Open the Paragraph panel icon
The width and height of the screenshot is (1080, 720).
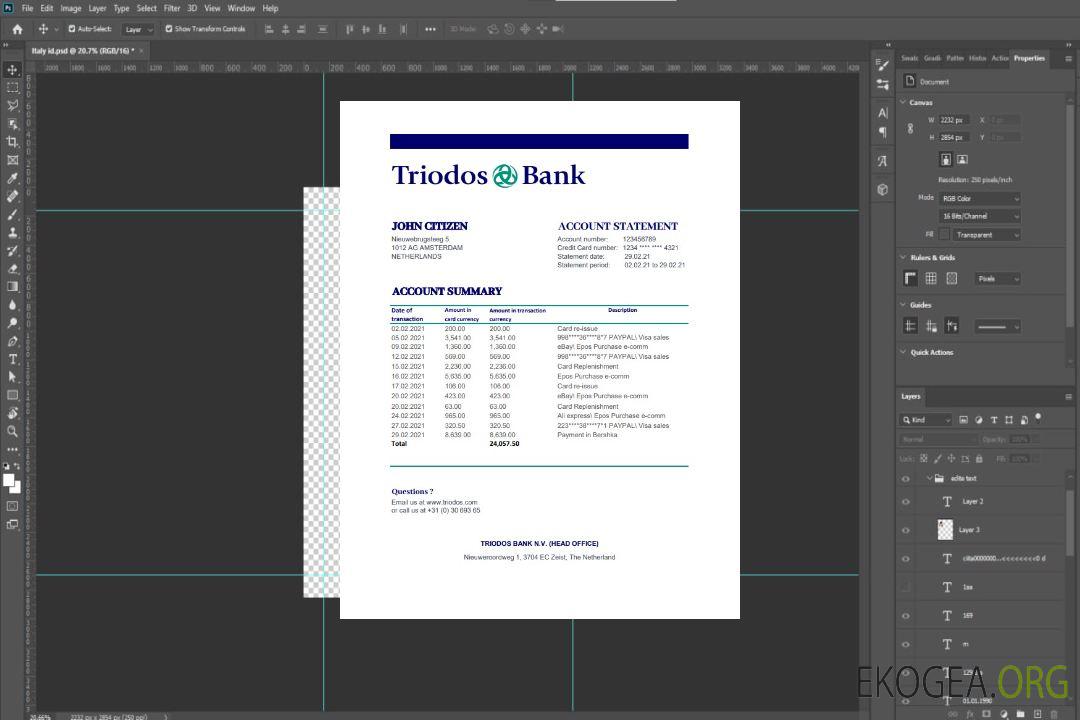(882, 132)
